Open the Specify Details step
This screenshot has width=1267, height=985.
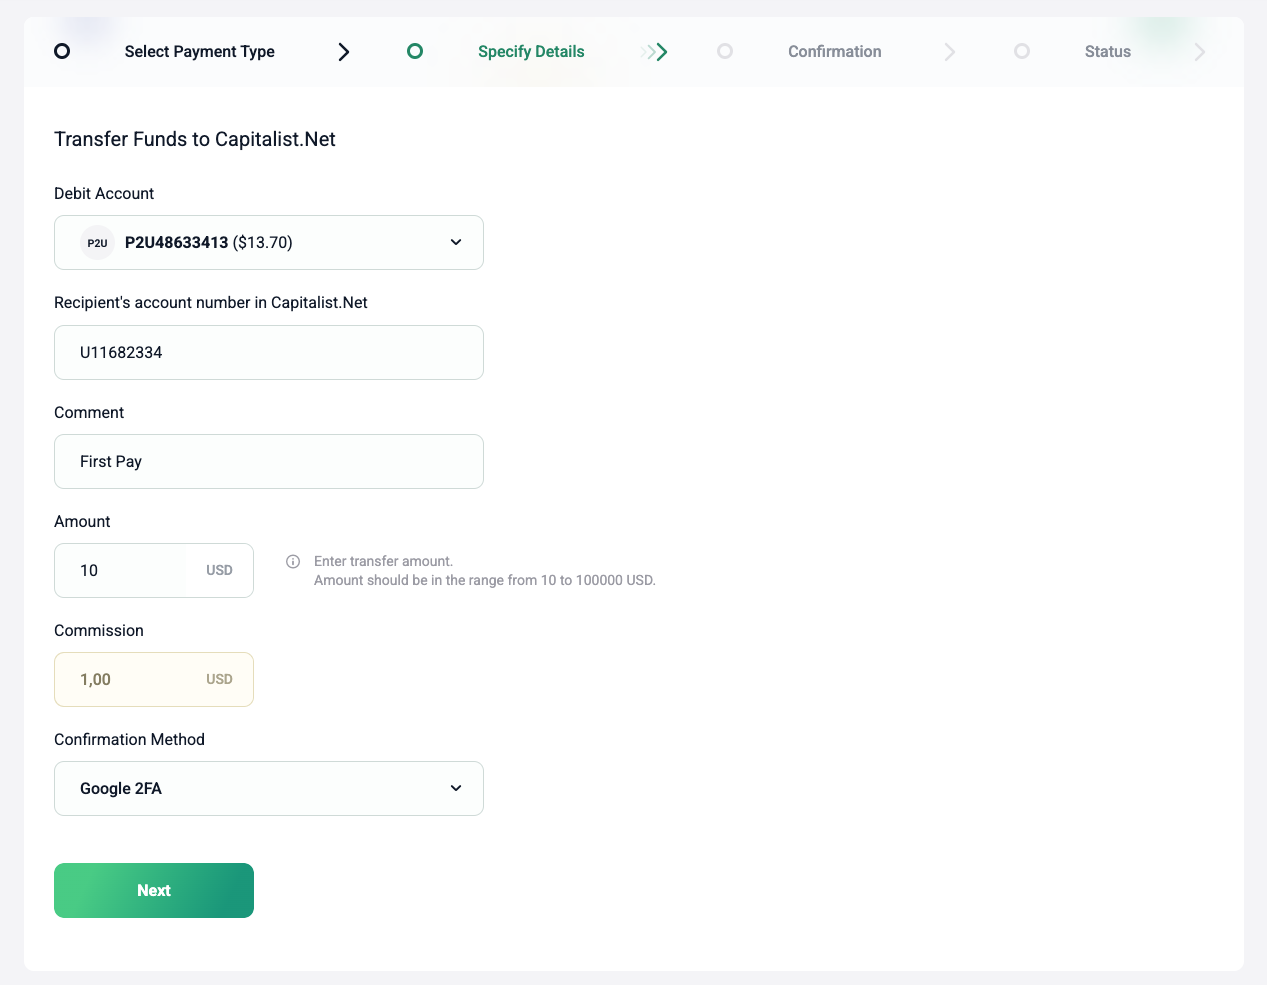[531, 52]
